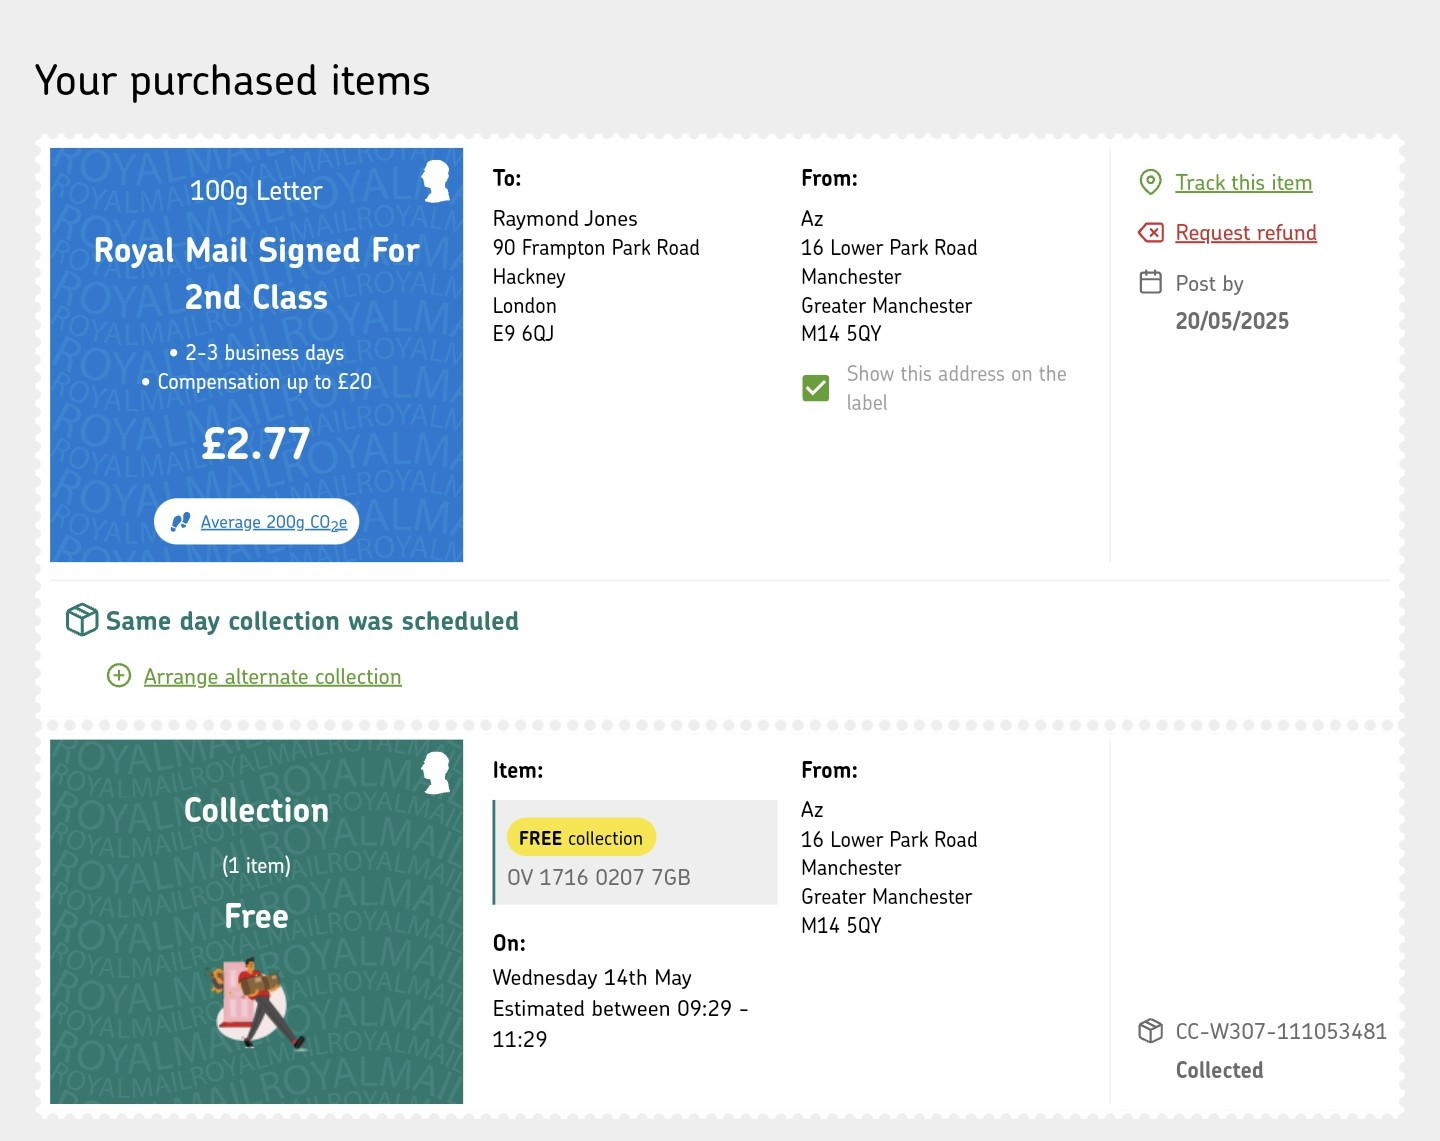Click Same day collection was scheduled heading
The width and height of the screenshot is (1440, 1141).
(312, 621)
